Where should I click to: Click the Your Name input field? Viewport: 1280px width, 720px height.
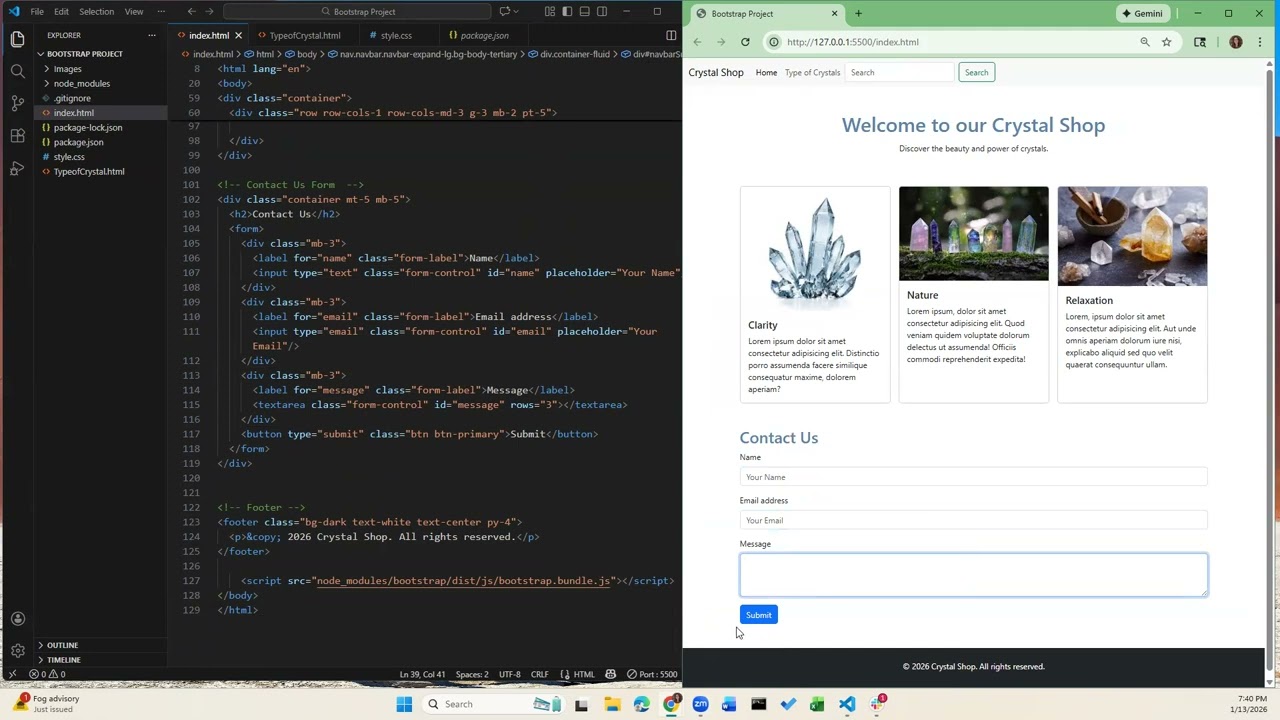click(973, 477)
